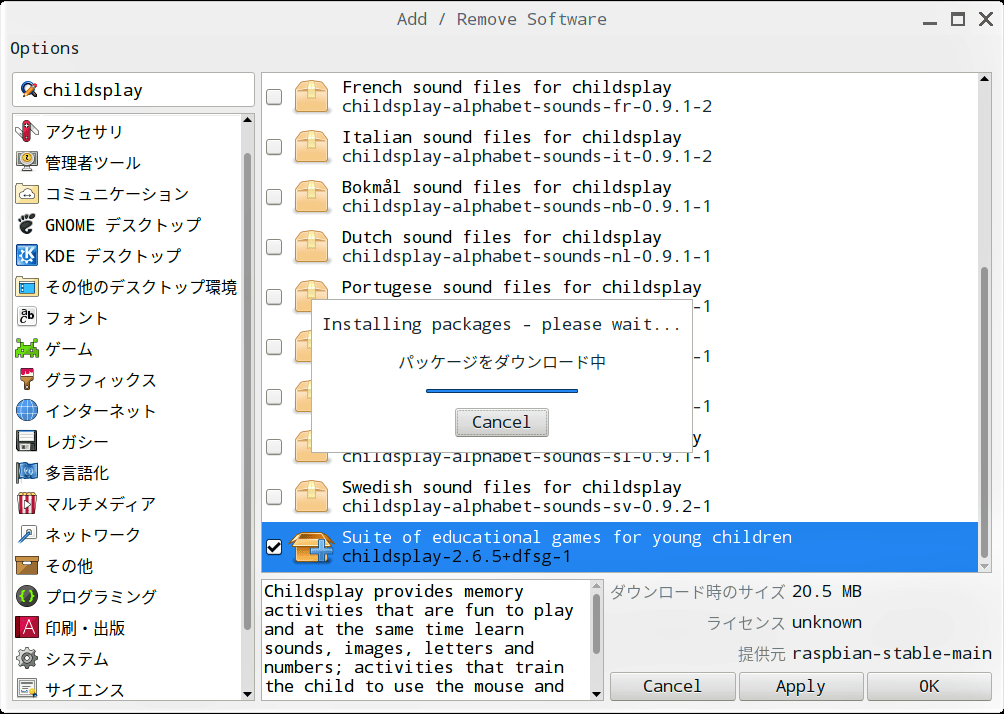Click 'childsplay-alphabet-sounds-fr-0.9.1-2' text
Image resolution: width=1004 pixels, height=714 pixels.
tap(527, 106)
